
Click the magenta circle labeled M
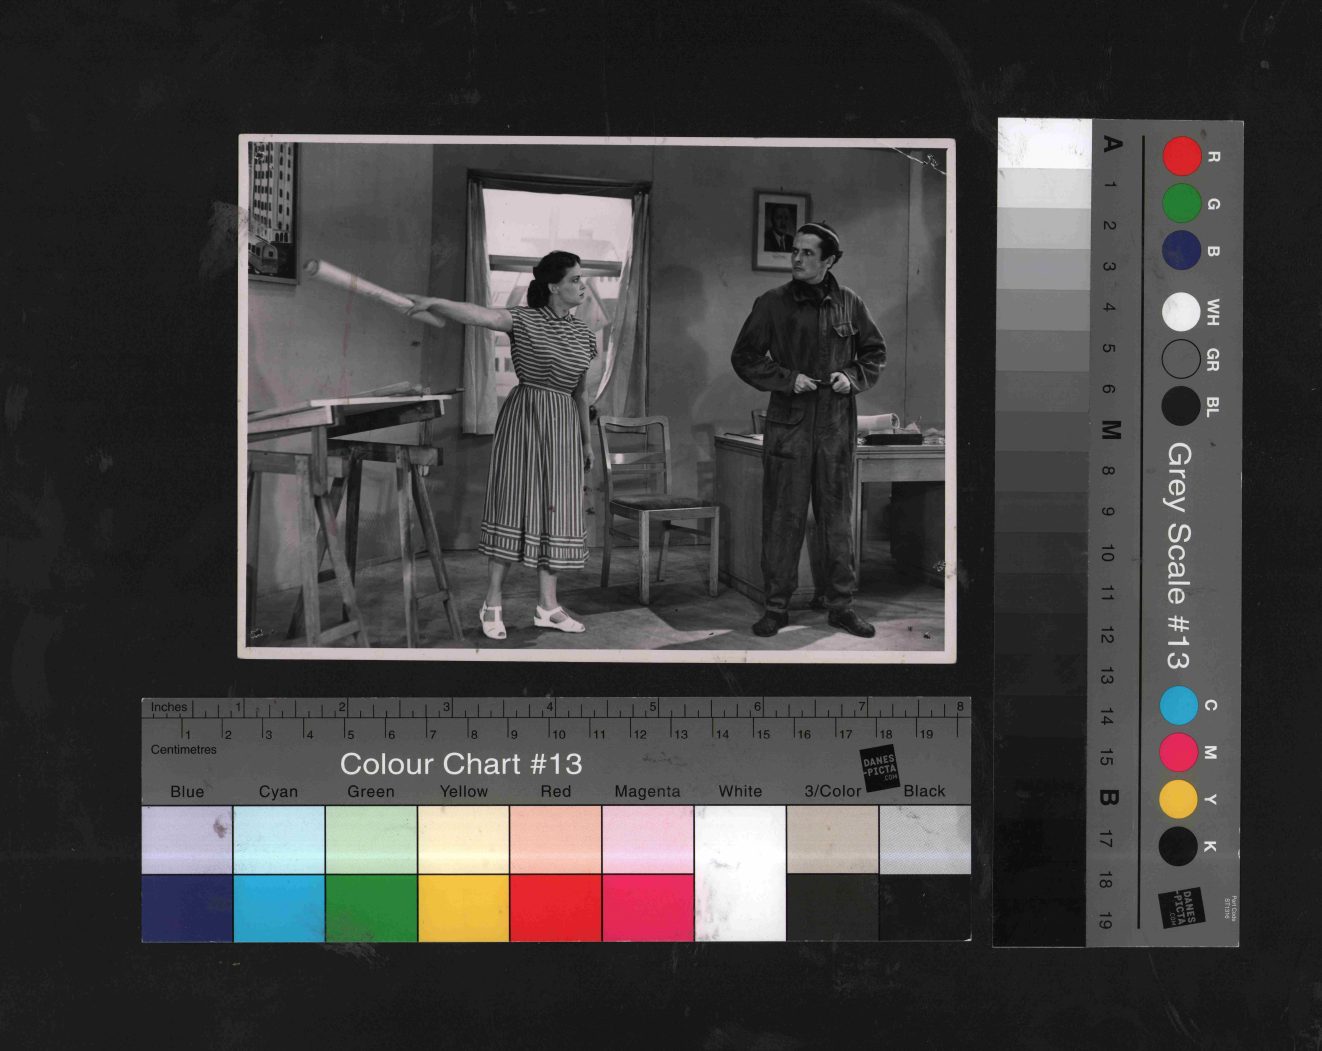click(x=1179, y=752)
